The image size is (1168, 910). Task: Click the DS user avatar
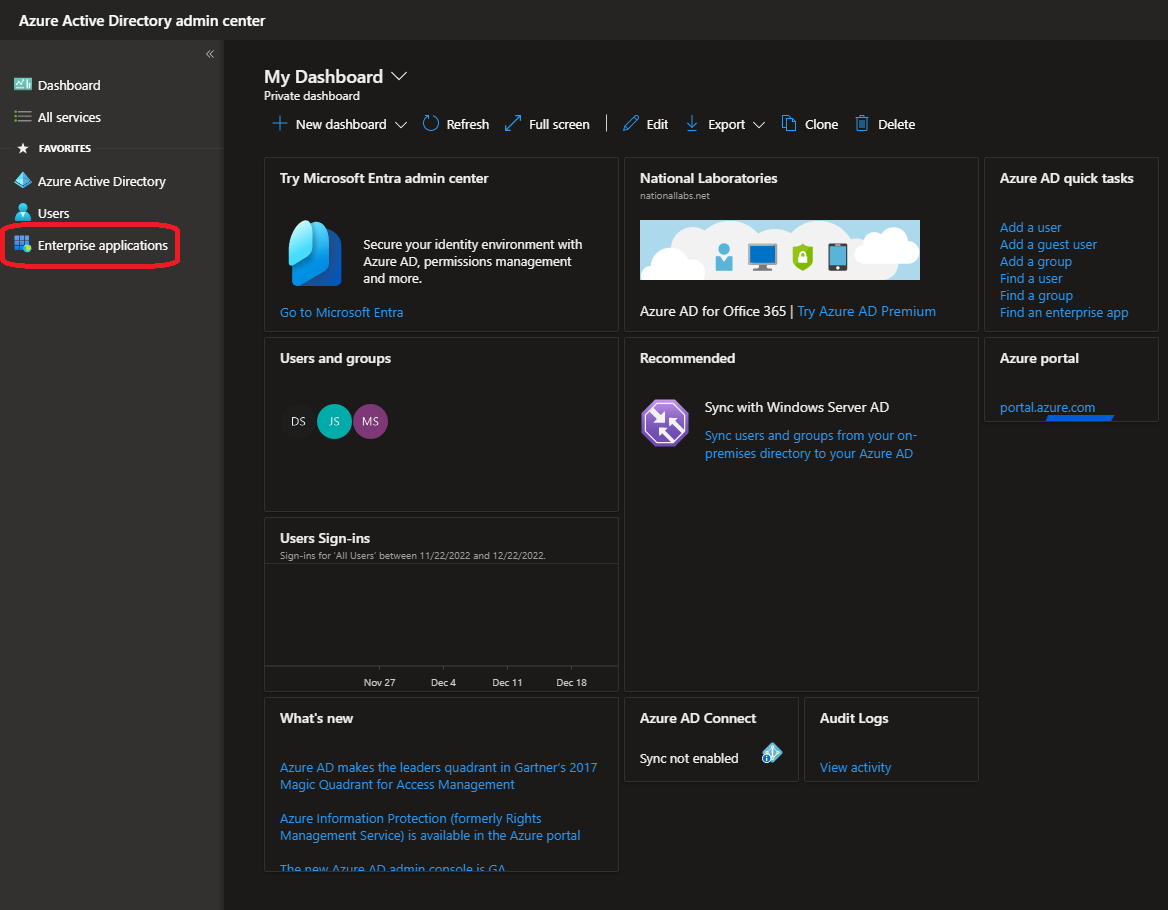click(x=298, y=421)
